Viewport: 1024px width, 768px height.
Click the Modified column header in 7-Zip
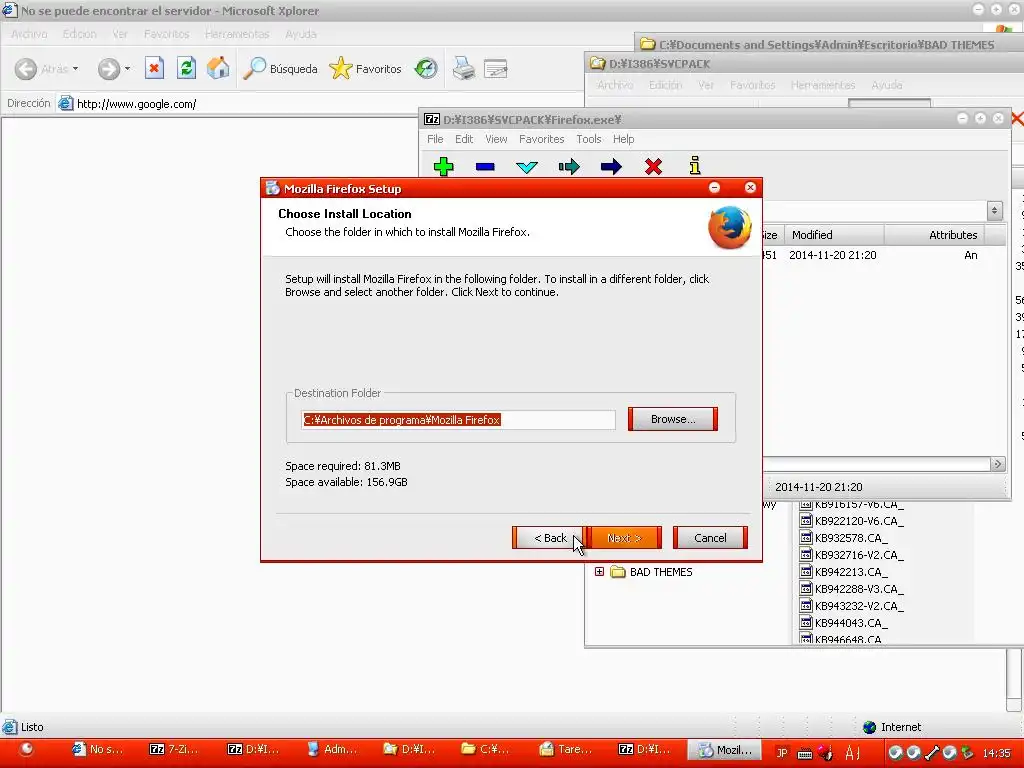835,235
